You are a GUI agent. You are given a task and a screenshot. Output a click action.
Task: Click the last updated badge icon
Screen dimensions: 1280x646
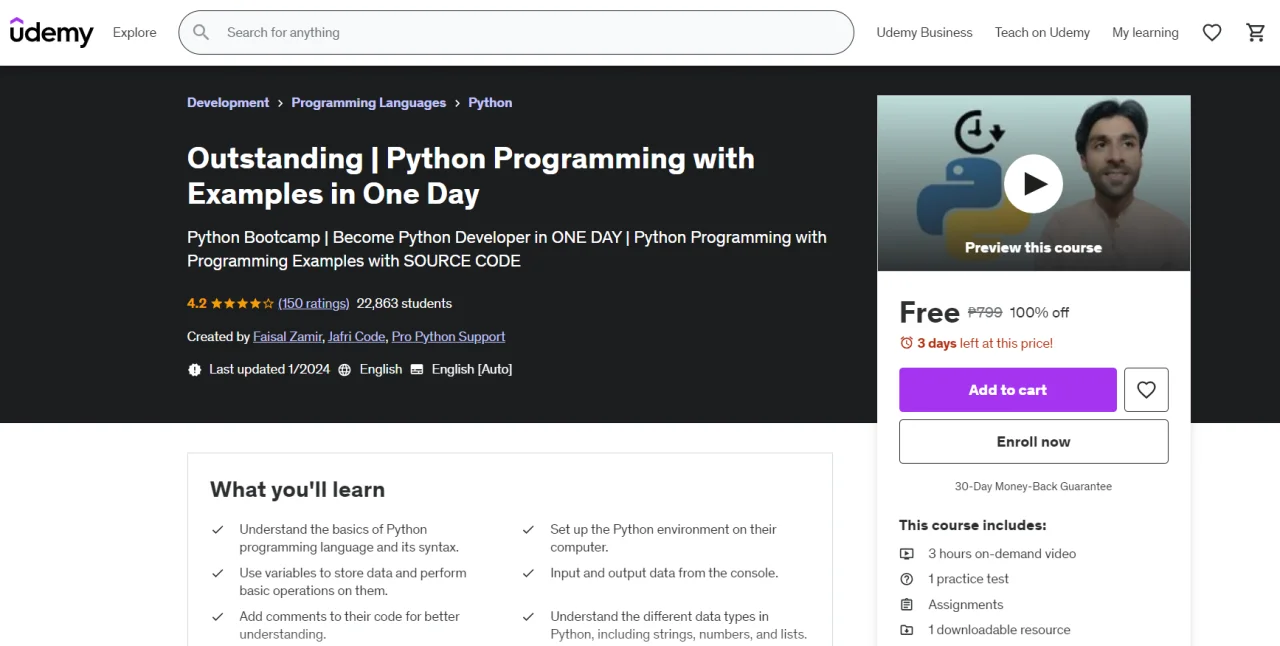[195, 370]
